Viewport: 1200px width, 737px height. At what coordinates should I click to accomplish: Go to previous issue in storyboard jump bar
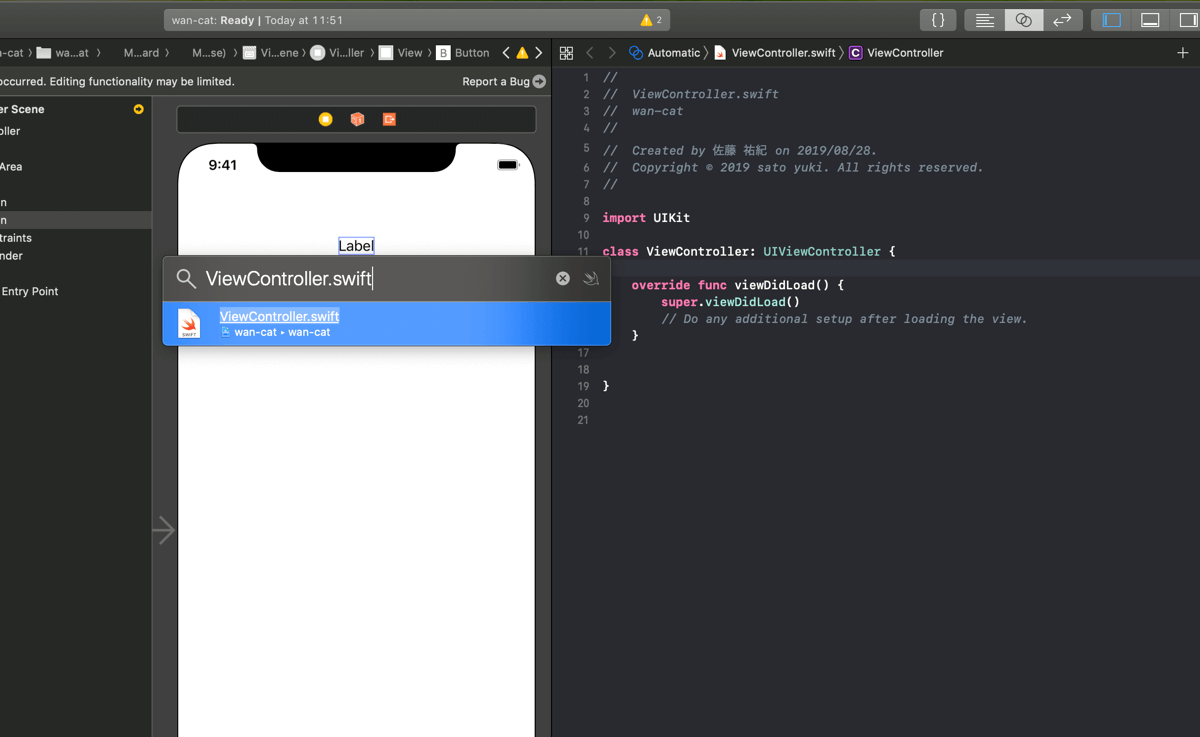[506, 53]
